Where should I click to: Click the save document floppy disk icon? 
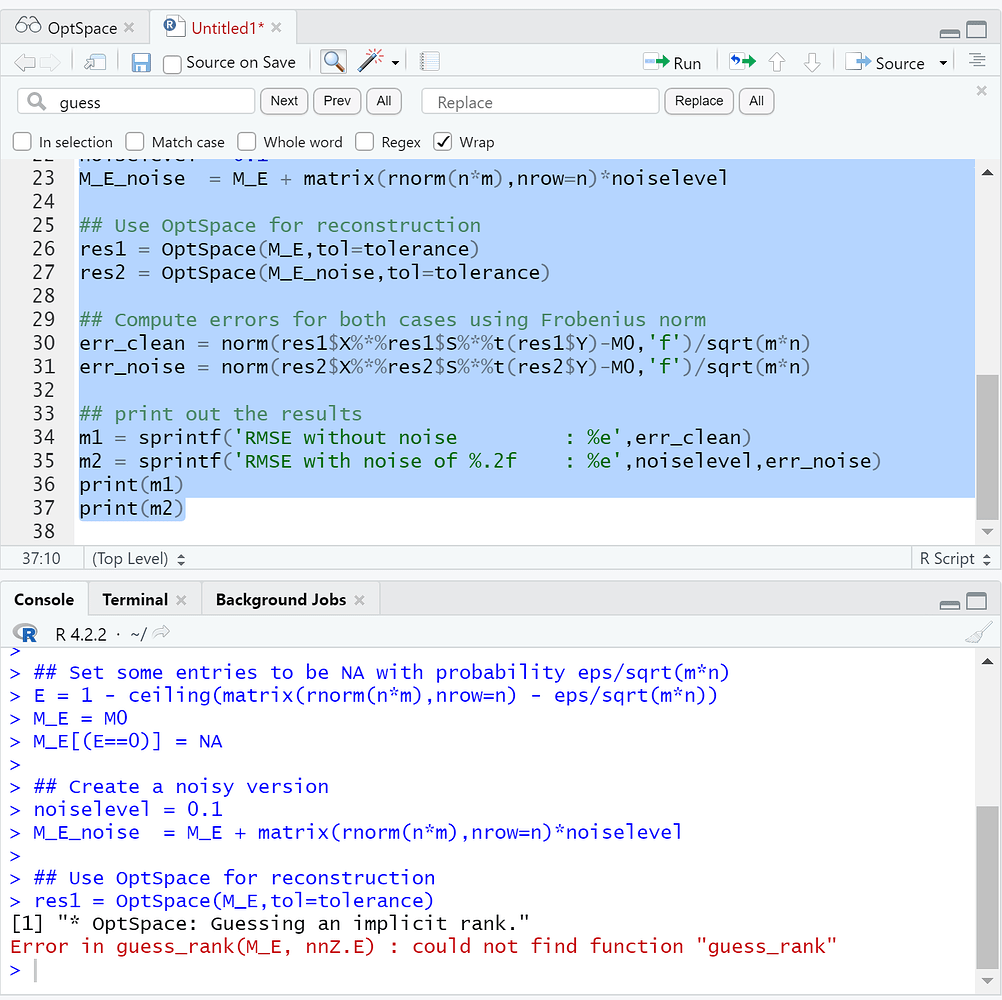click(141, 63)
